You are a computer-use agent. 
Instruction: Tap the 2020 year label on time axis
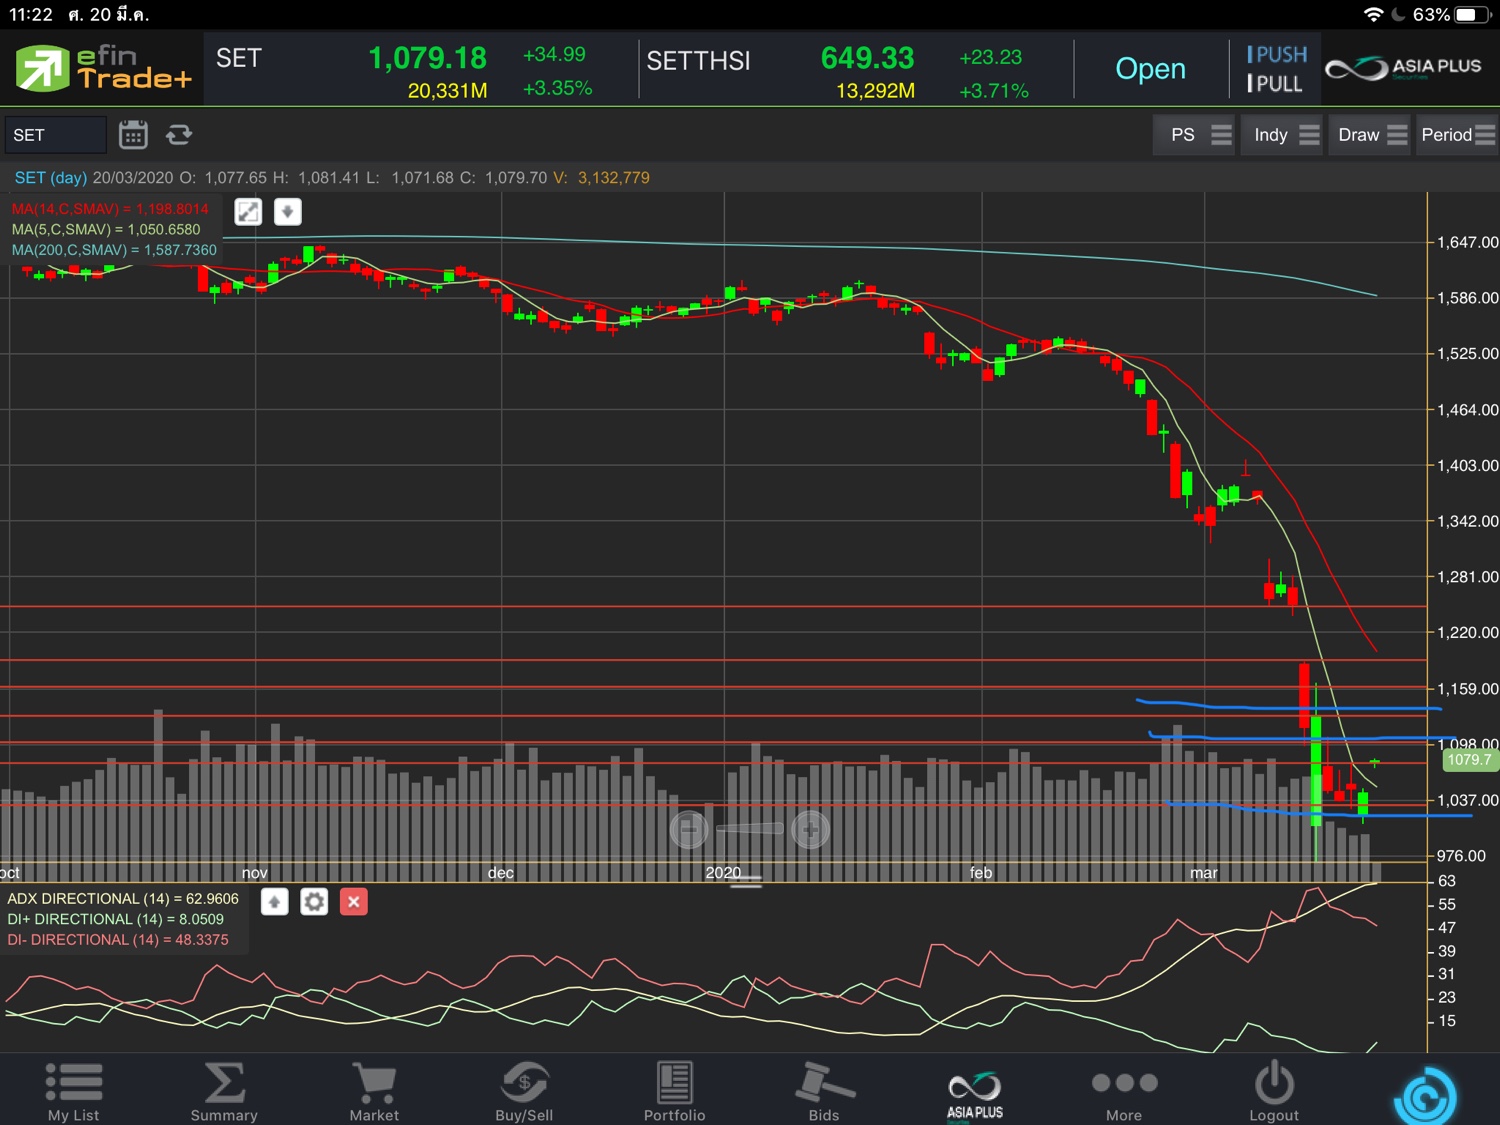pyautogui.click(x=723, y=873)
